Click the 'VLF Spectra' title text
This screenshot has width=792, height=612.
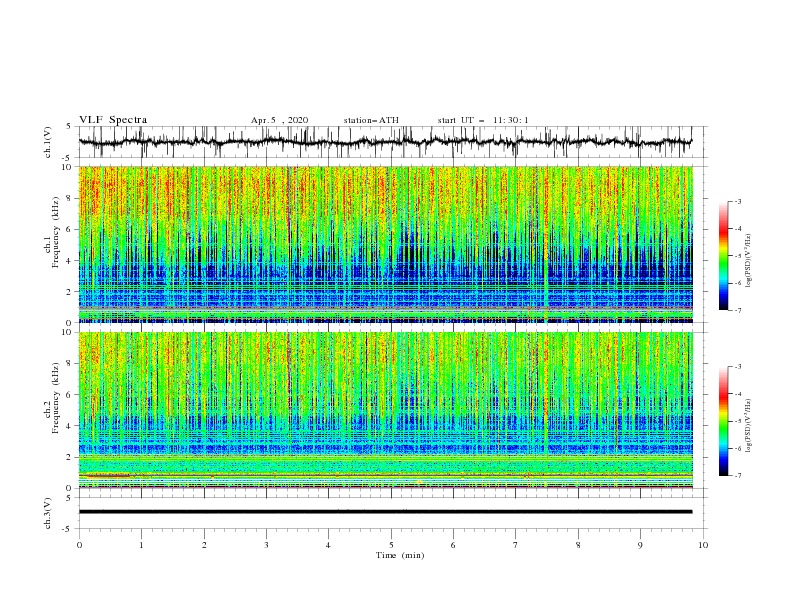click(113, 120)
